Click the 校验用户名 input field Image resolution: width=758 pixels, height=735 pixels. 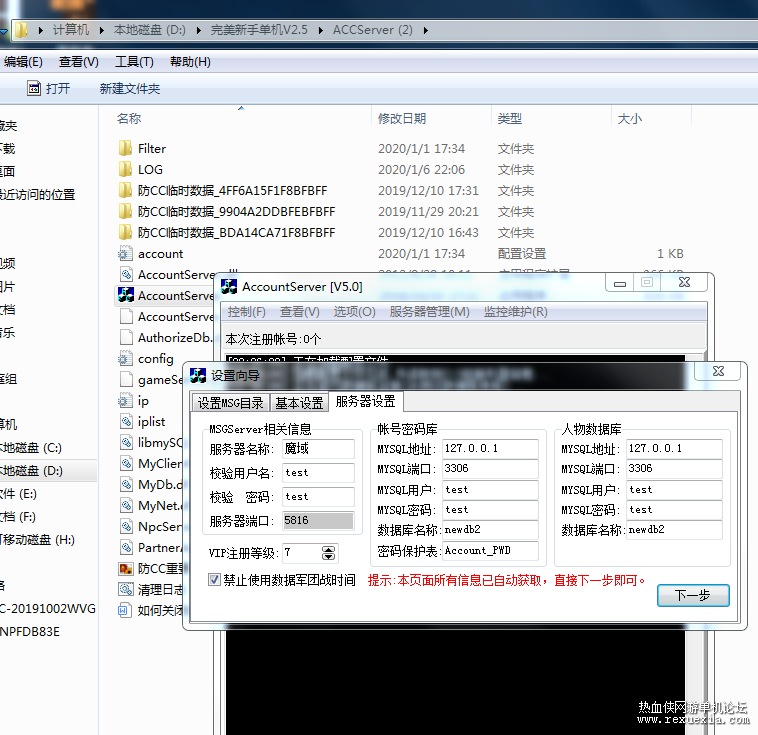[318, 472]
